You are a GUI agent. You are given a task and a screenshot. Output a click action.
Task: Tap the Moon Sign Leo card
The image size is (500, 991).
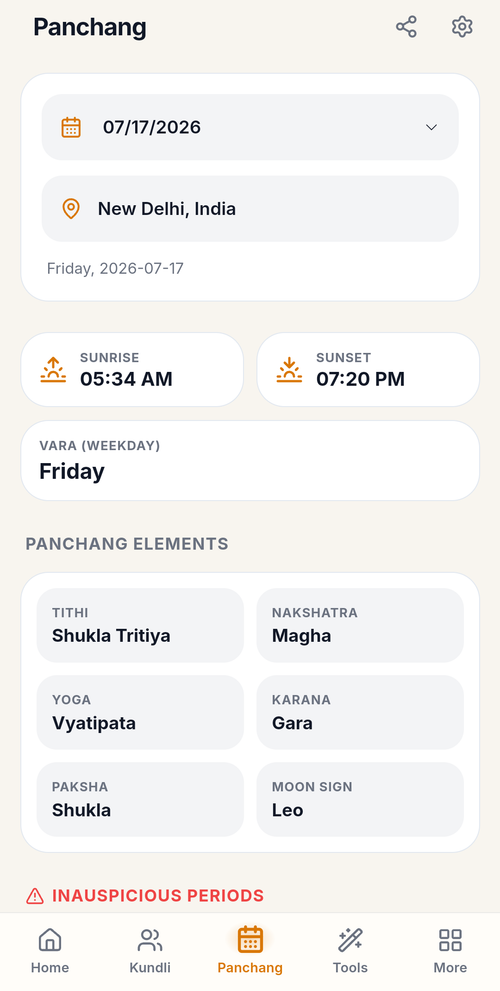click(360, 799)
